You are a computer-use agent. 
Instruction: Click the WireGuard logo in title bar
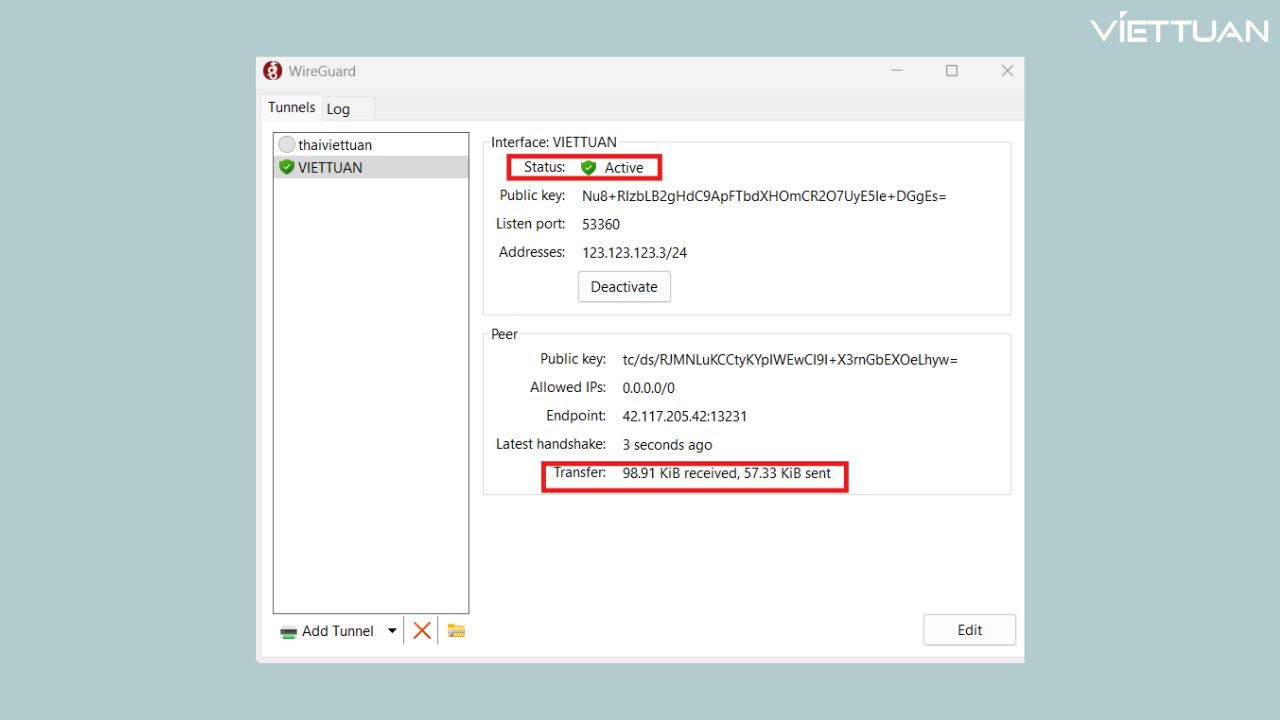click(x=272, y=71)
